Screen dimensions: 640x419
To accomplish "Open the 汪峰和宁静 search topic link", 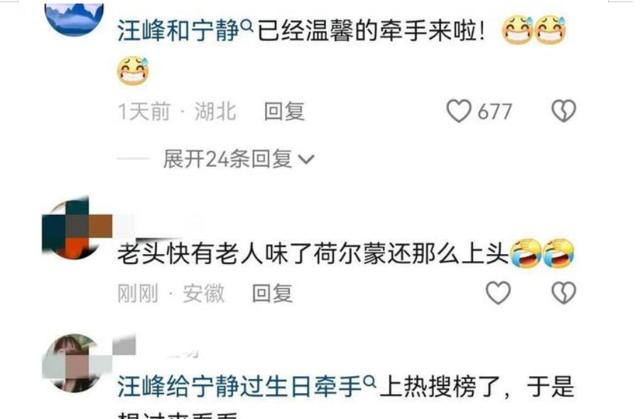I will tap(178, 31).
